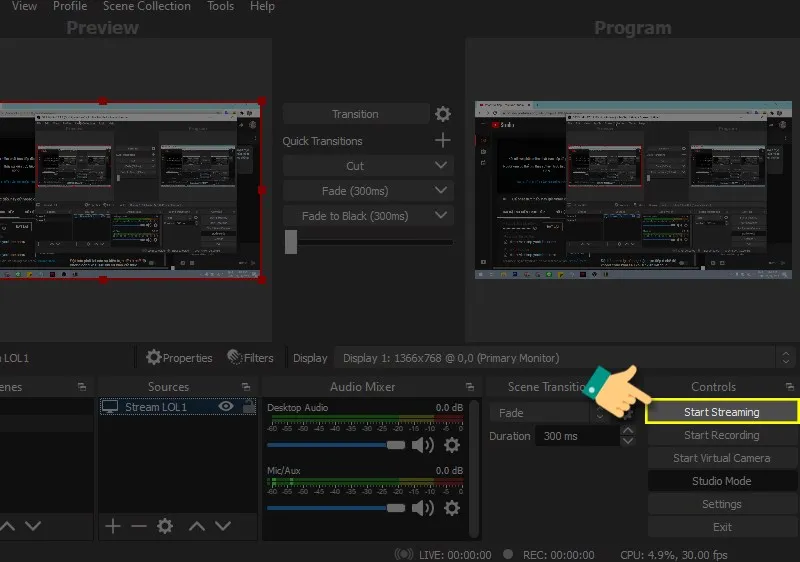This screenshot has height=562, width=800.
Task: Click the Start Recording button
Action: pyautogui.click(x=721, y=435)
